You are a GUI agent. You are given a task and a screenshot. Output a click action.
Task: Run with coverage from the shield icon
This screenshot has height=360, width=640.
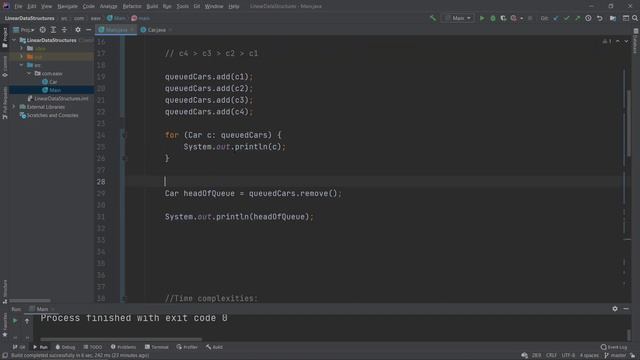pos(503,18)
